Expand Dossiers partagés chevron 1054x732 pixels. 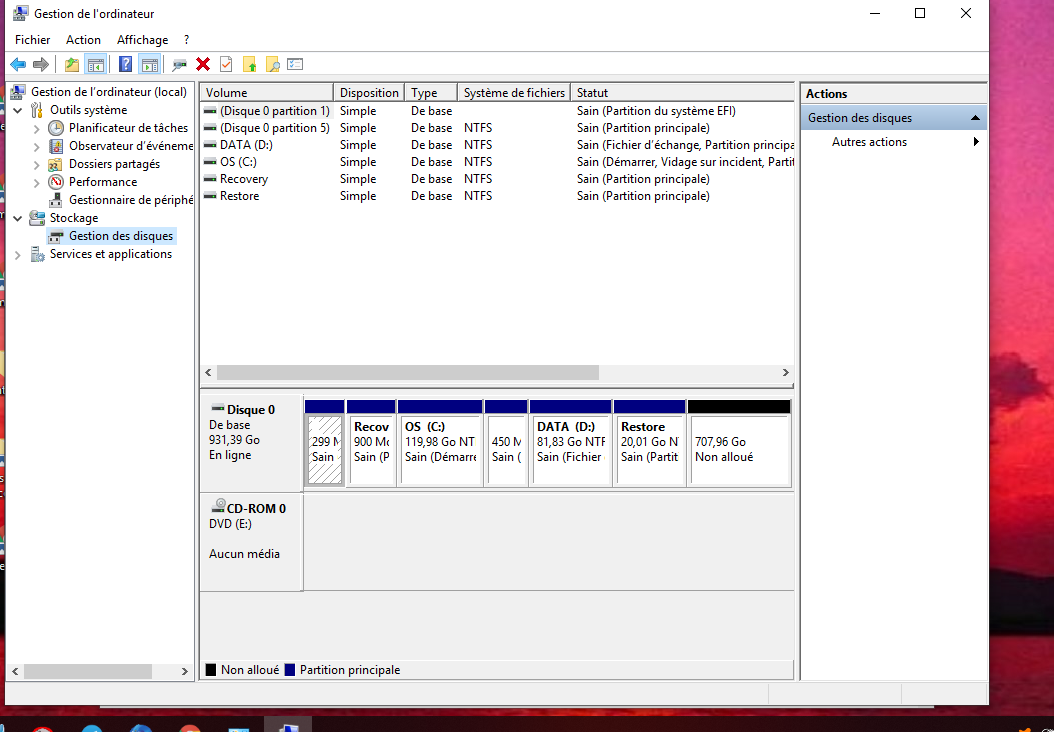point(37,165)
